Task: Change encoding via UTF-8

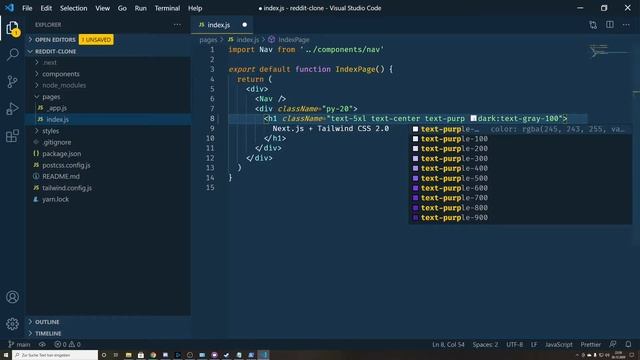Action: (x=514, y=344)
